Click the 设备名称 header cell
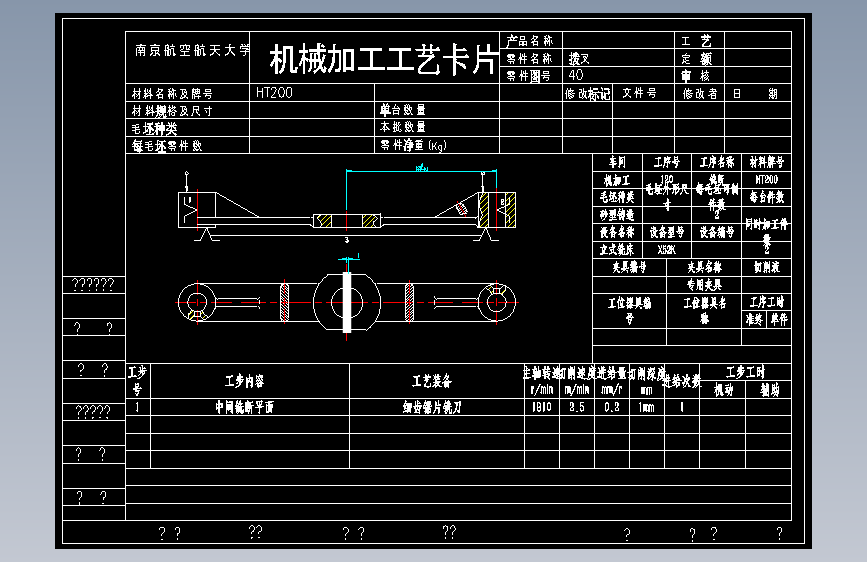Screen dimensions: 867x562 click(617, 232)
